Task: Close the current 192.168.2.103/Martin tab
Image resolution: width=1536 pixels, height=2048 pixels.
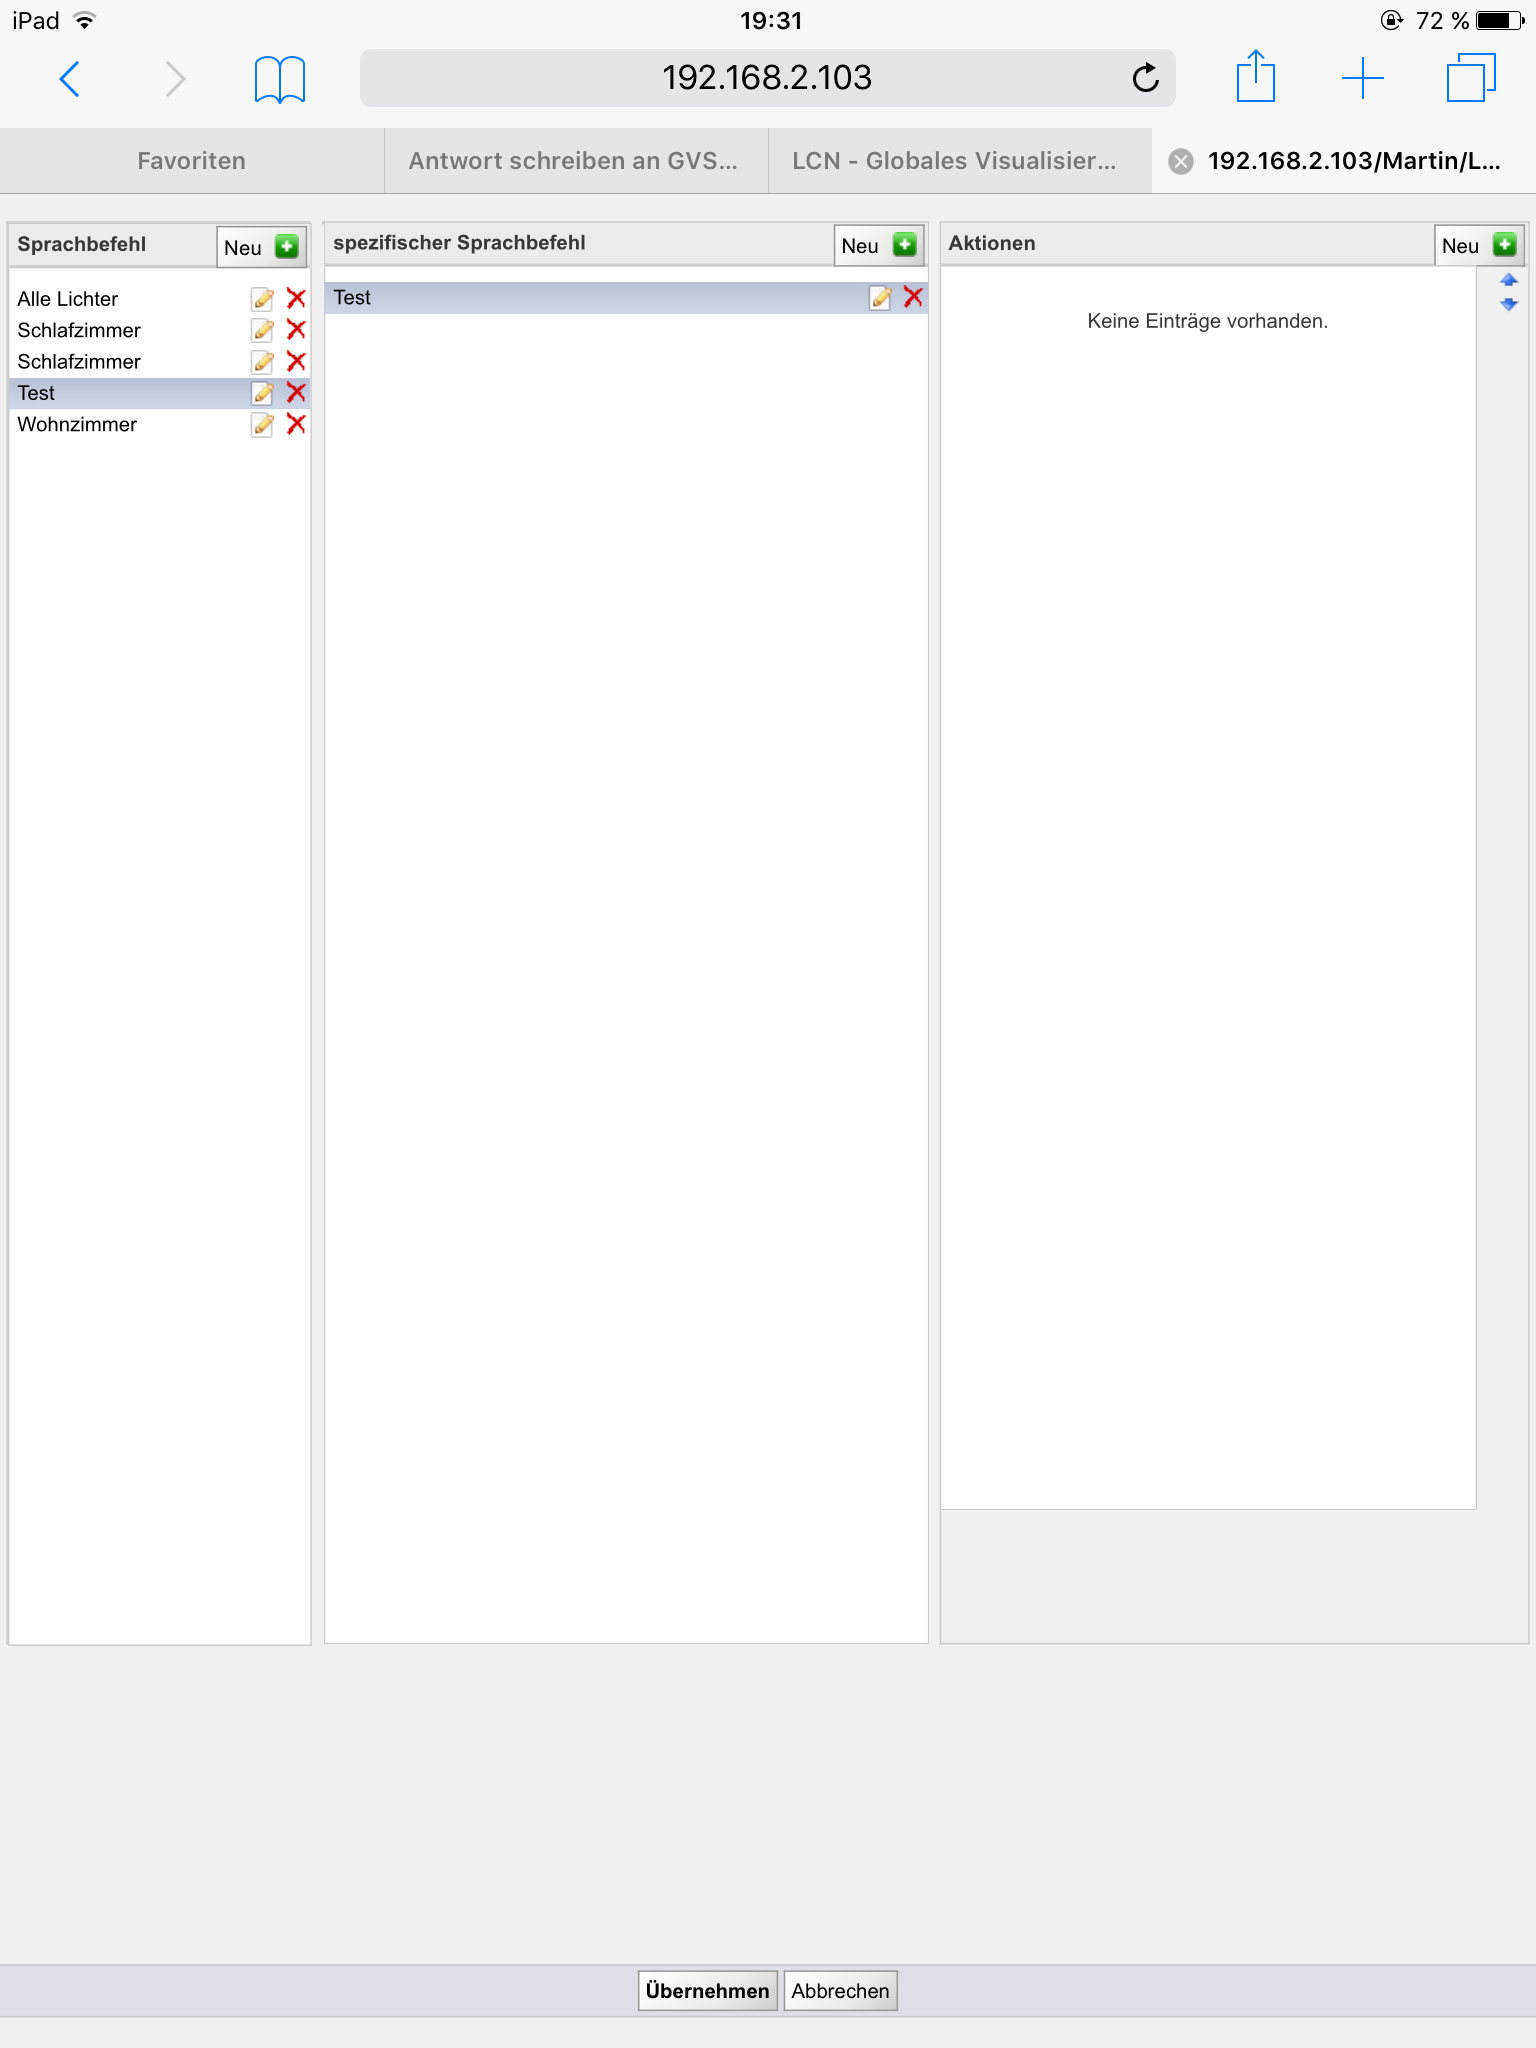Action: (1181, 161)
